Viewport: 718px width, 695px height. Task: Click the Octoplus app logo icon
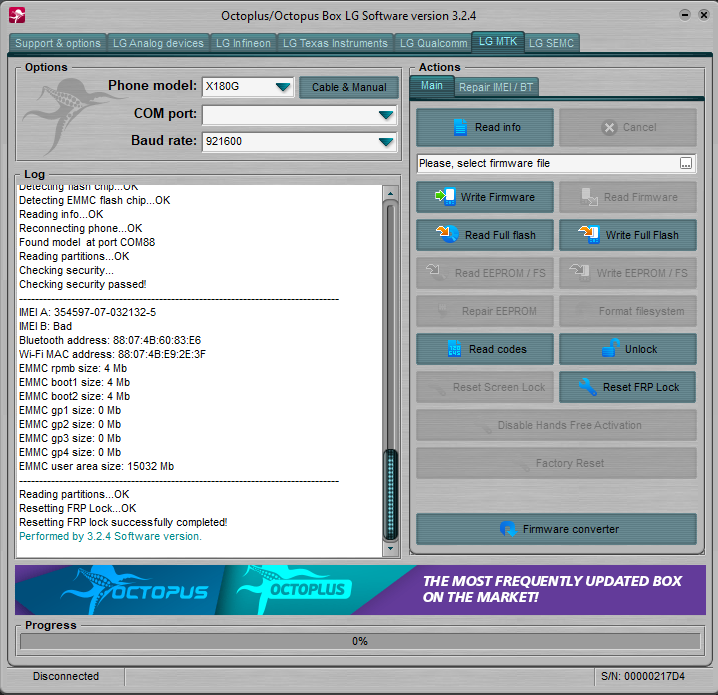pyautogui.click(x=17, y=16)
